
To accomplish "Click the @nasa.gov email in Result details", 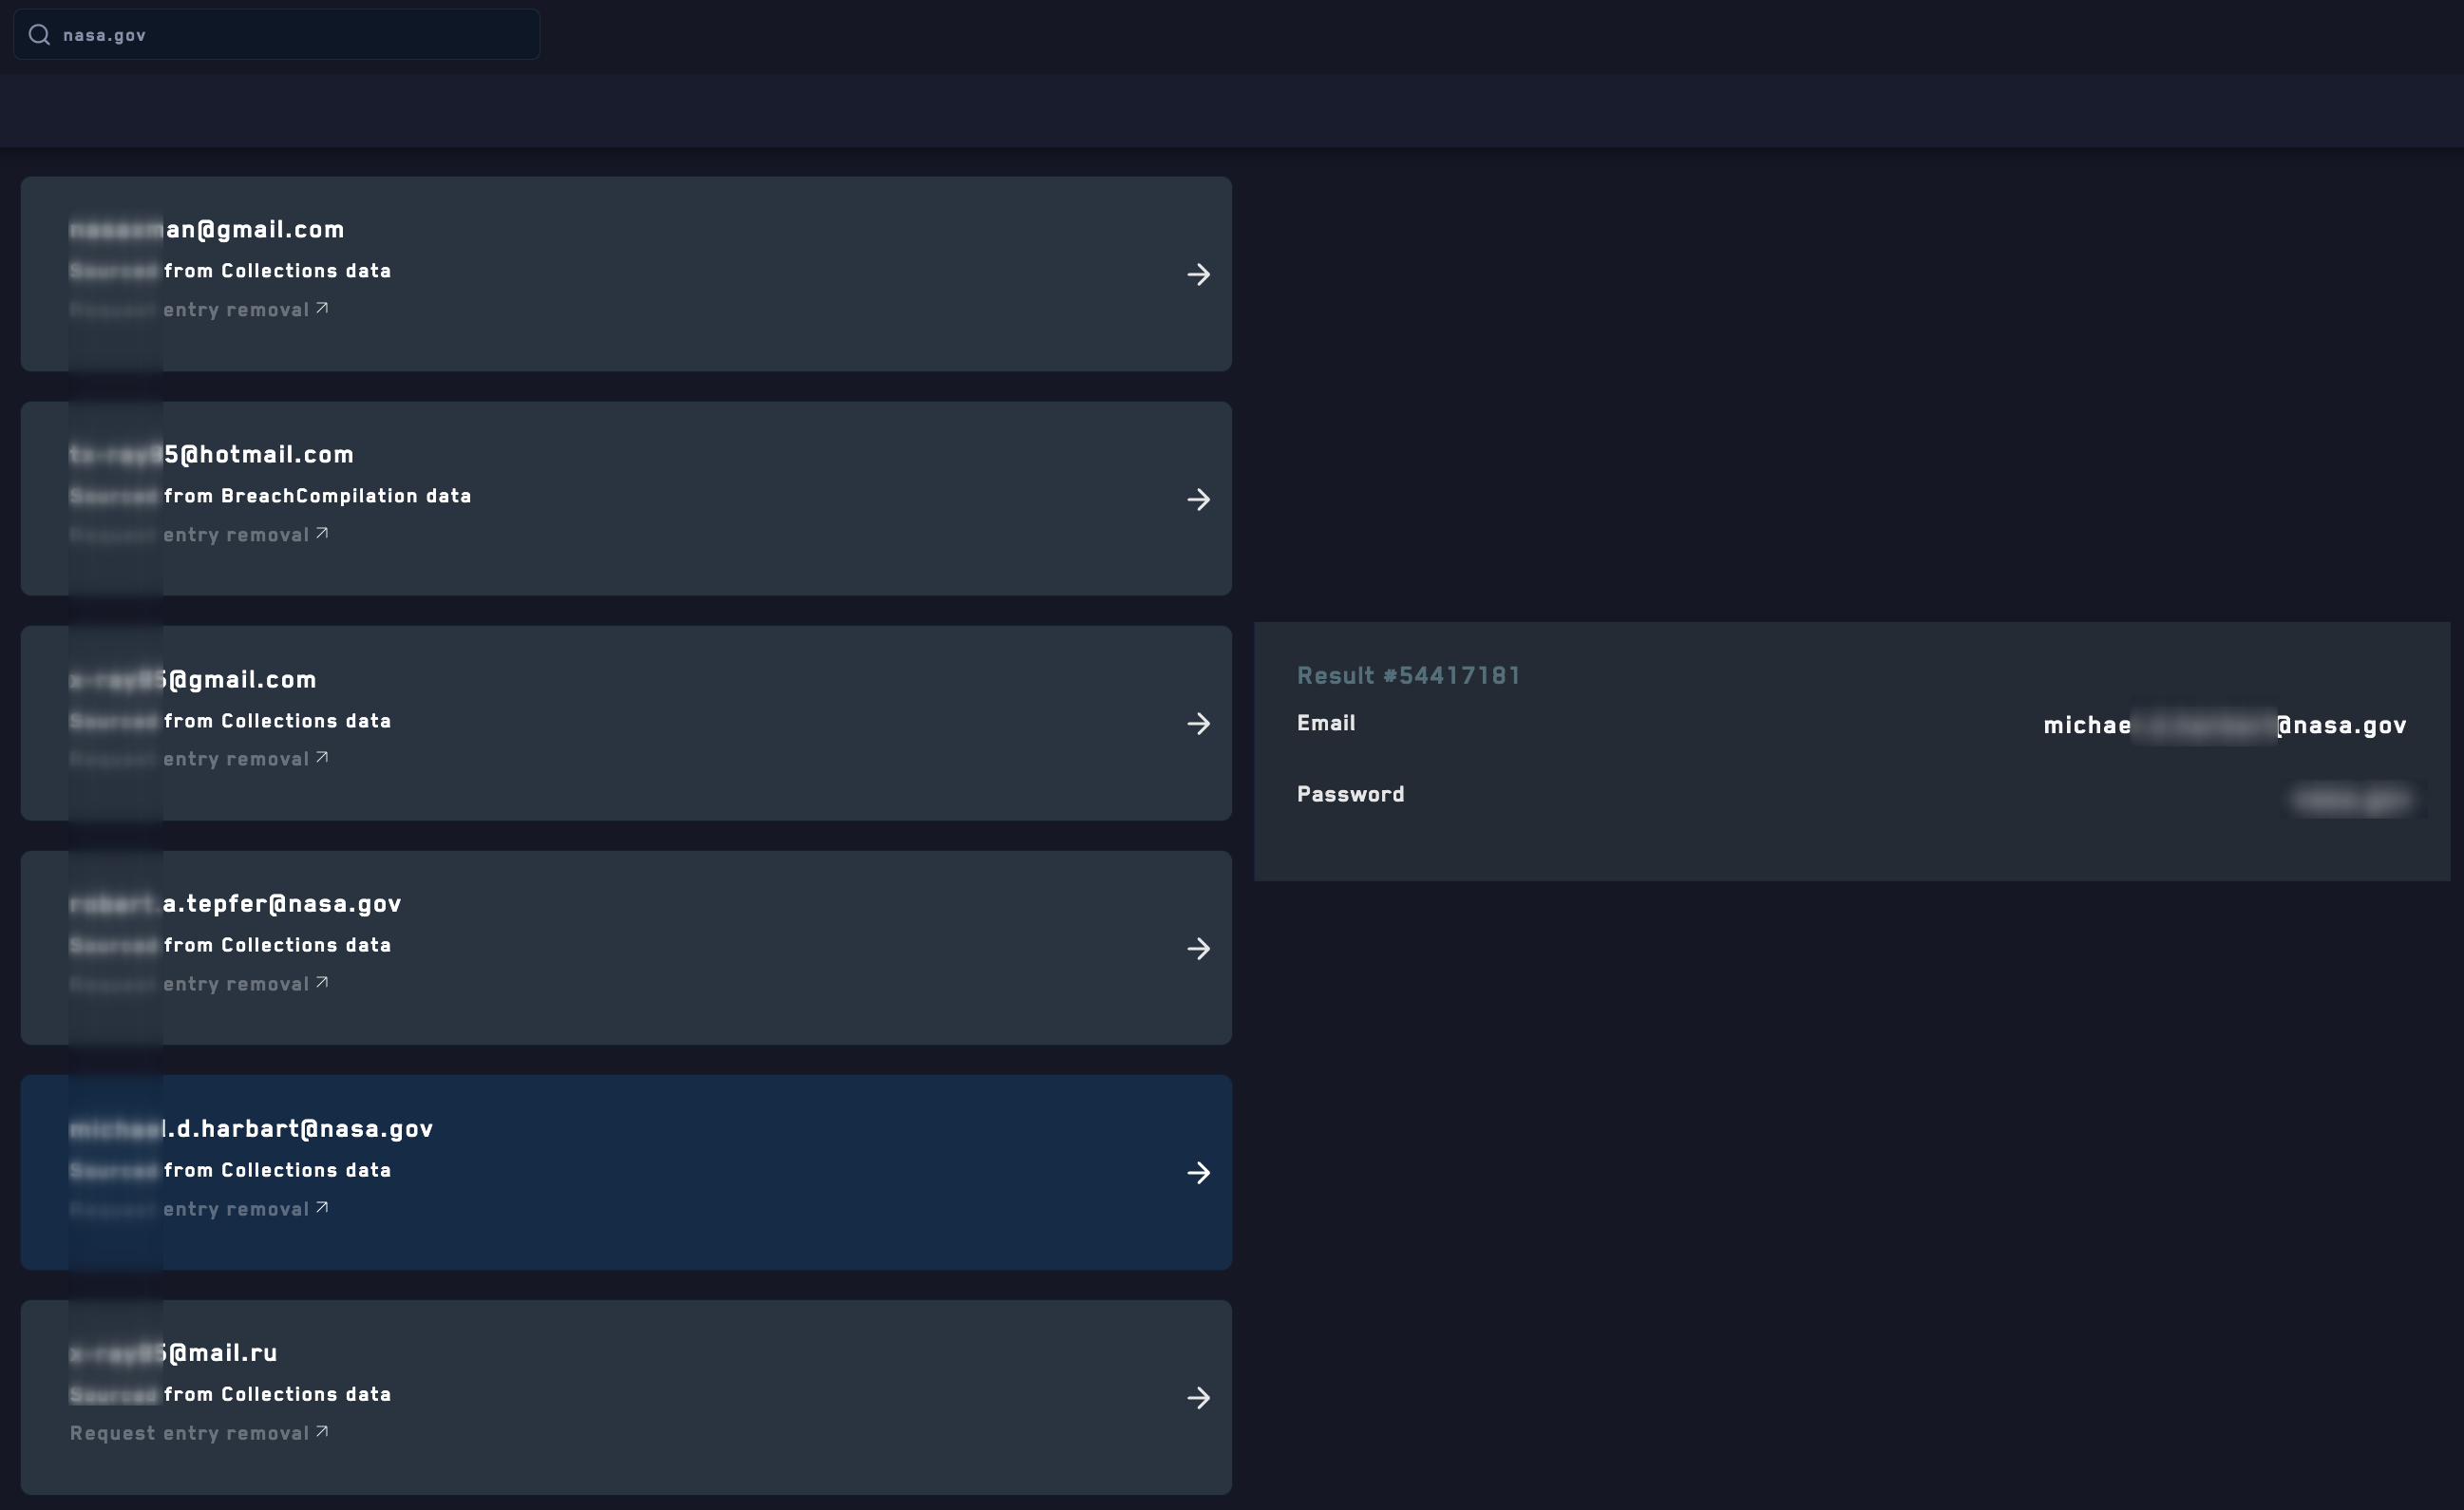I will point(2224,726).
